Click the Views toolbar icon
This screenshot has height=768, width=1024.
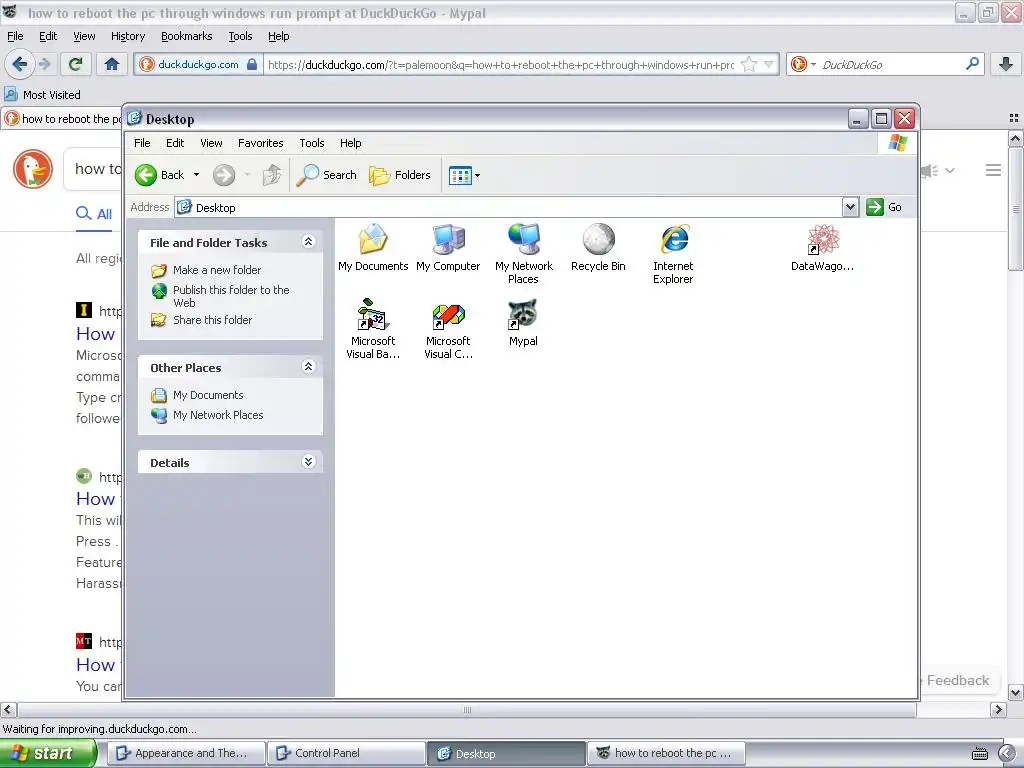point(460,175)
